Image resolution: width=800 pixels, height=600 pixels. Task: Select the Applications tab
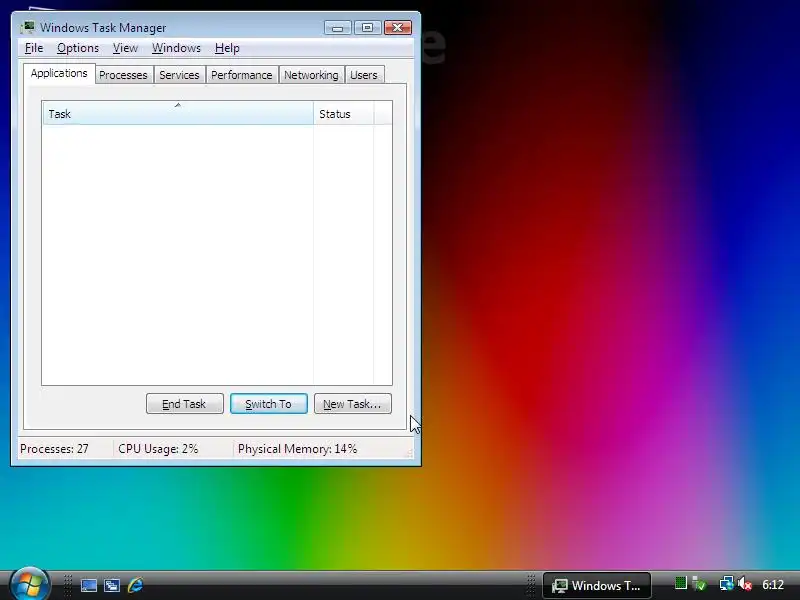click(59, 73)
